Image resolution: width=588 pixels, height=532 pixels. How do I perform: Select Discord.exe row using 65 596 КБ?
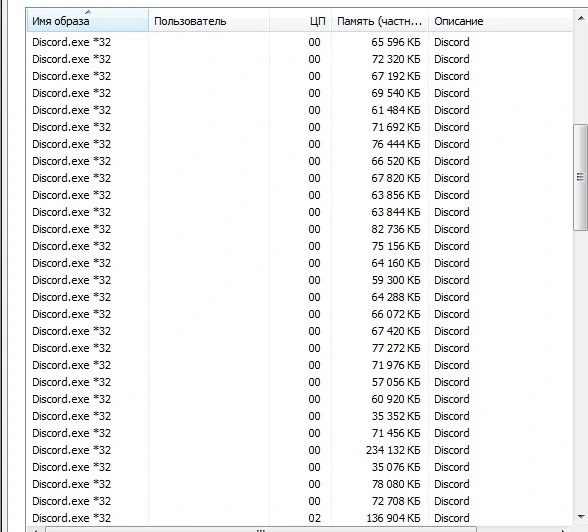tap(299, 42)
